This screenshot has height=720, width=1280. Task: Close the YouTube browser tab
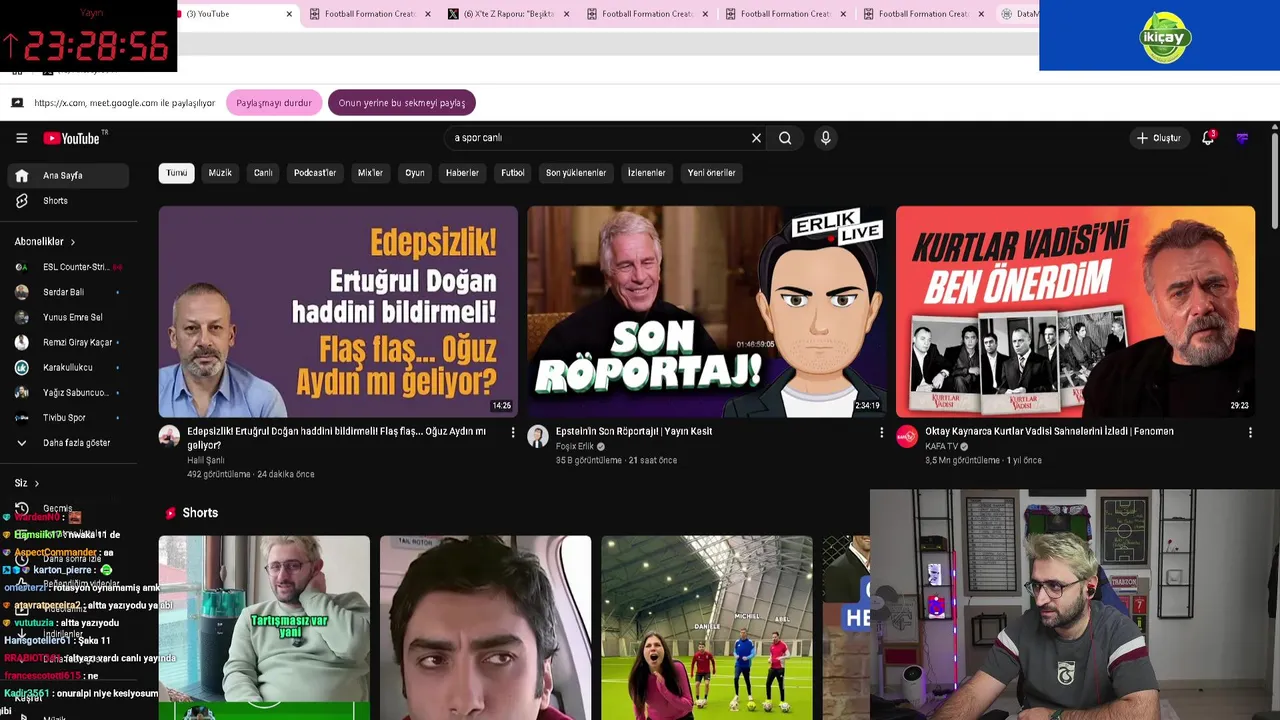pos(289,14)
